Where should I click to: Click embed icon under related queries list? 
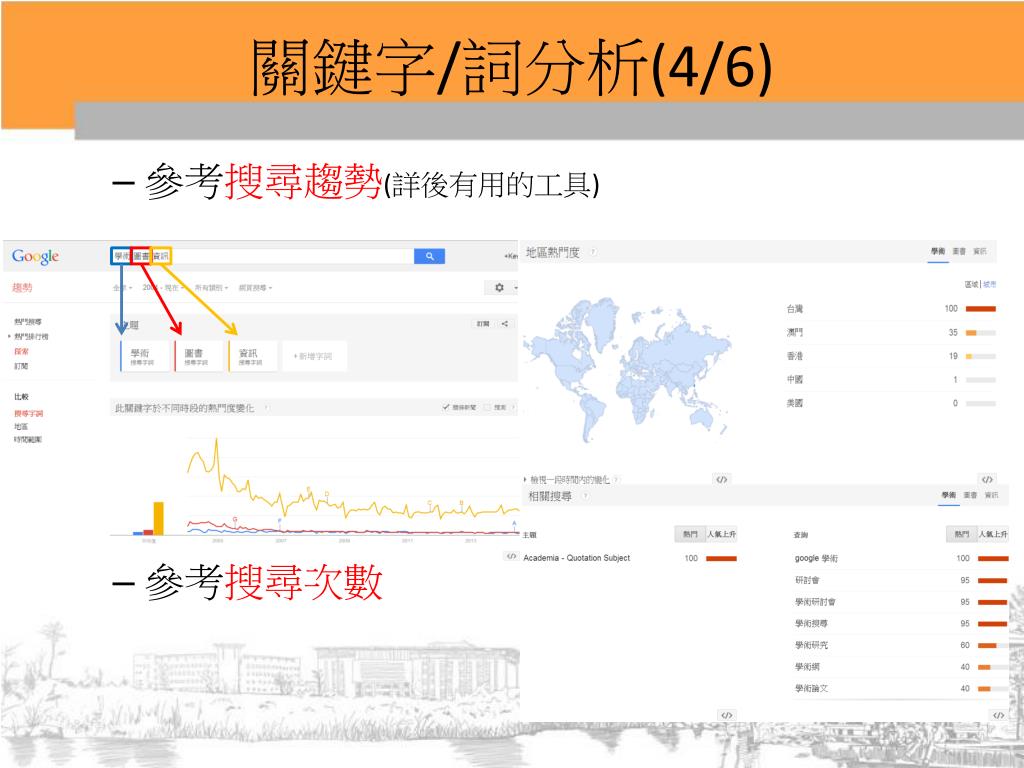click(x=999, y=715)
